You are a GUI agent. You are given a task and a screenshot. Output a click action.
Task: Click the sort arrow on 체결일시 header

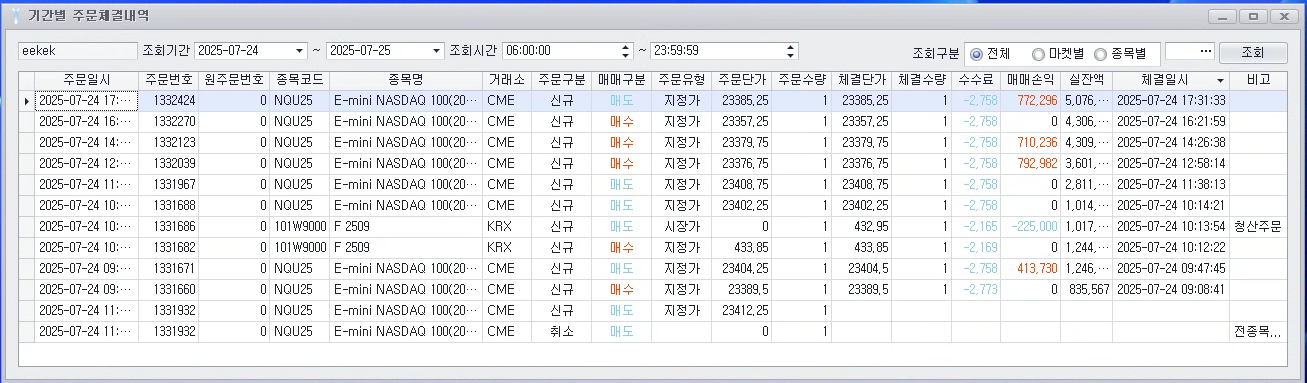pos(1220,80)
